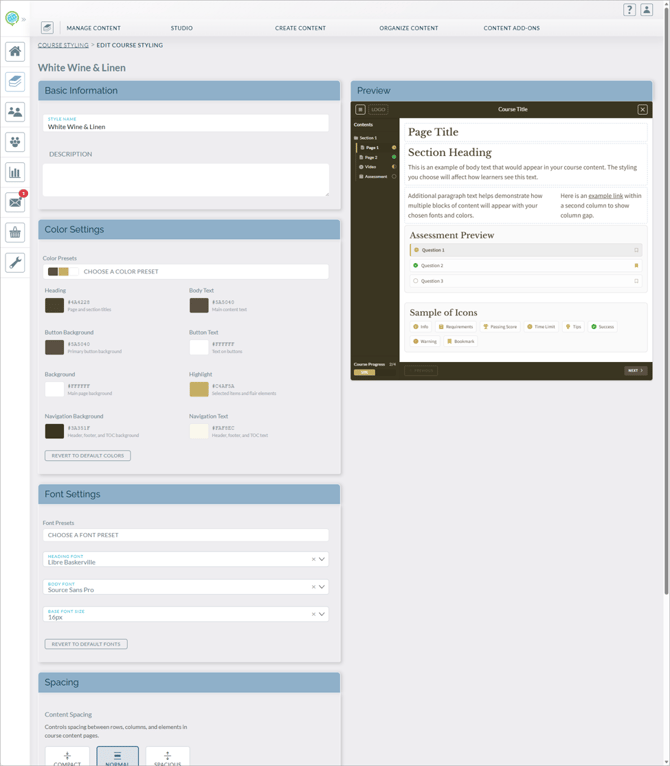This screenshot has width=670, height=766.
Task: Select the Spacious spacing option
Action: [168, 756]
